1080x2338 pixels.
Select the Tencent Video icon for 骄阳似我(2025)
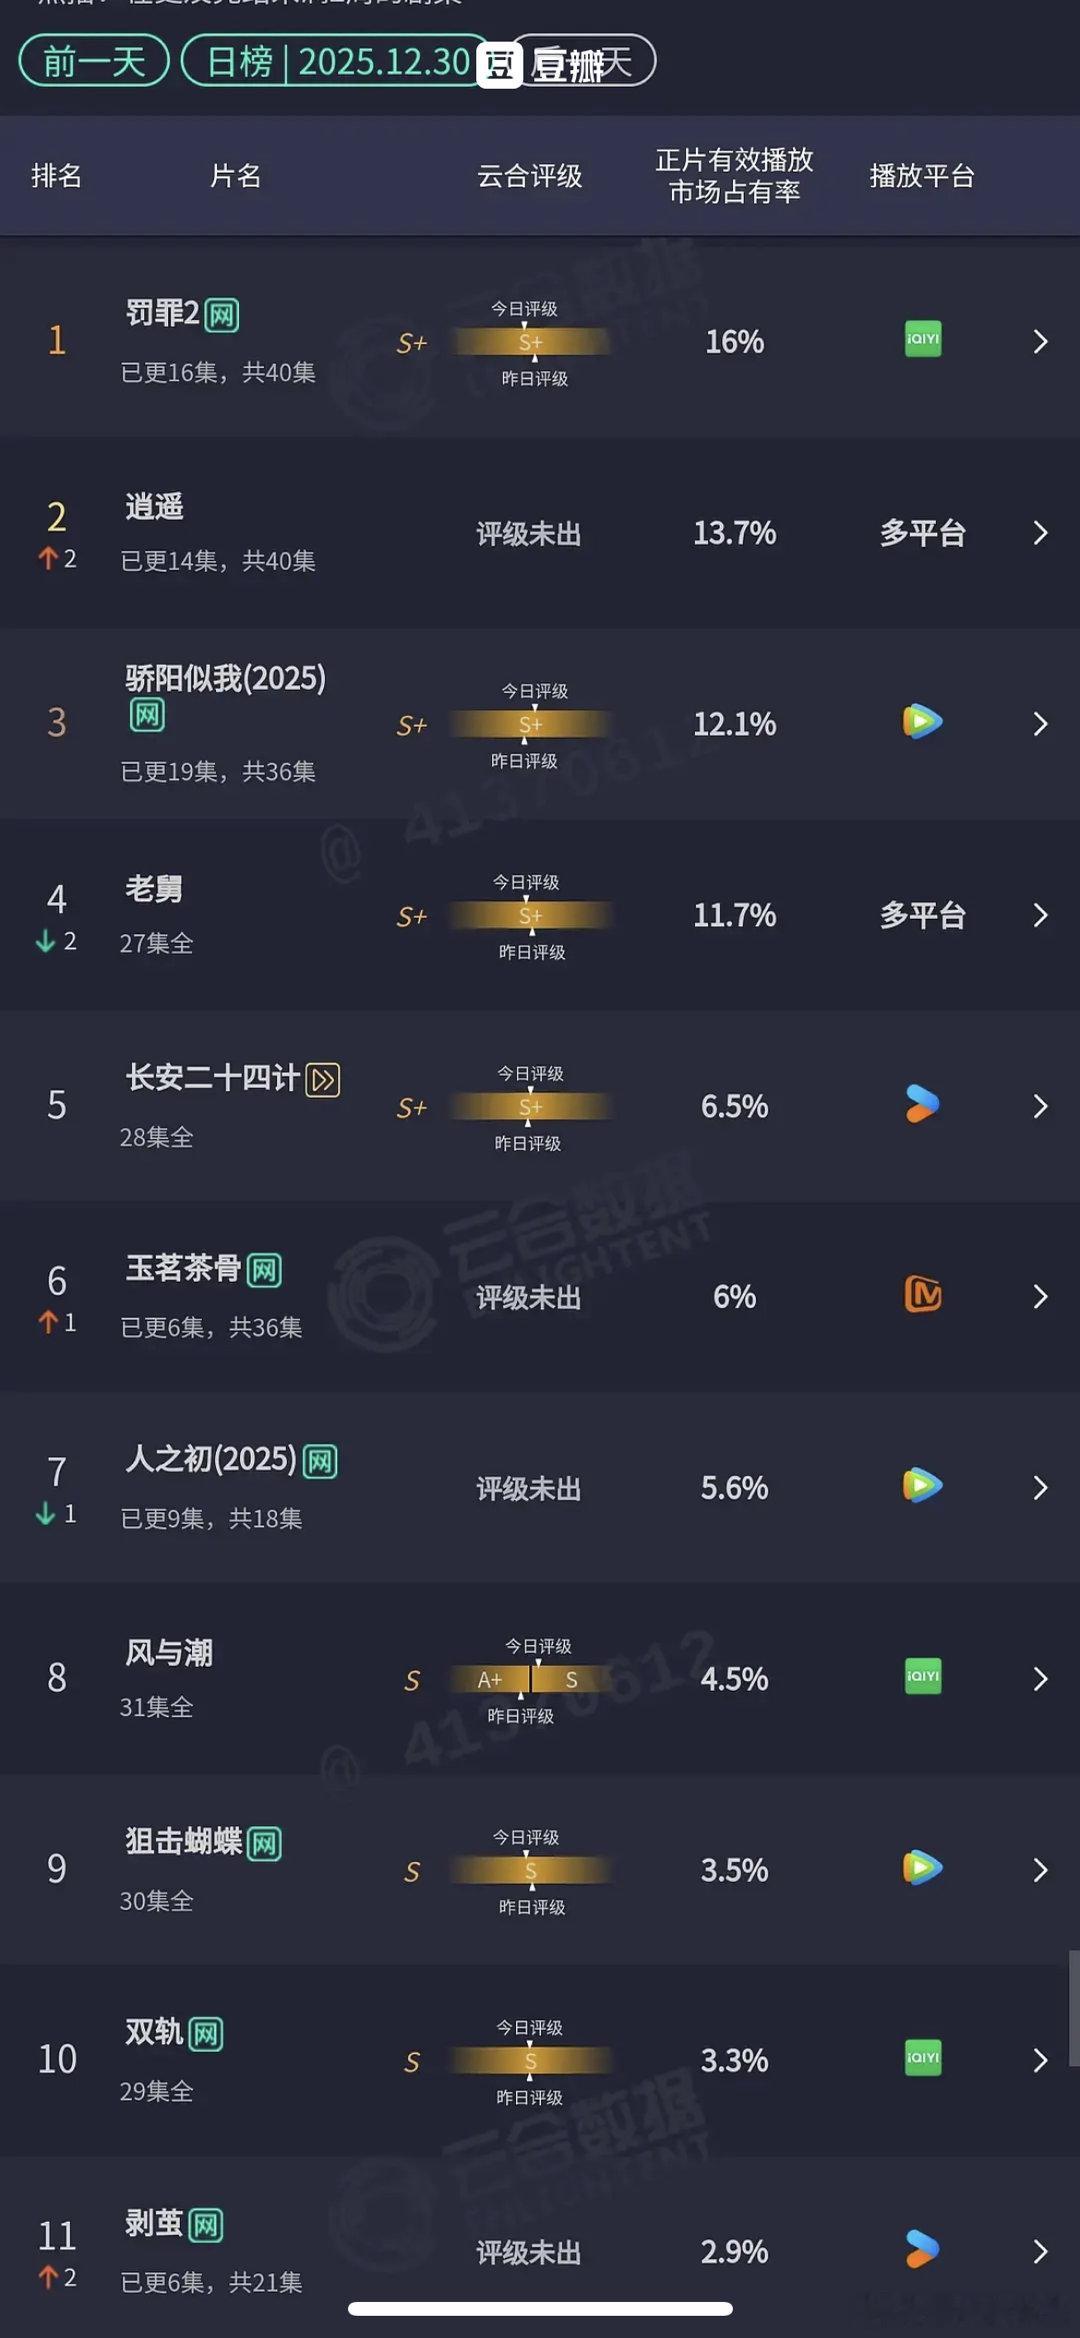click(x=921, y=722)
